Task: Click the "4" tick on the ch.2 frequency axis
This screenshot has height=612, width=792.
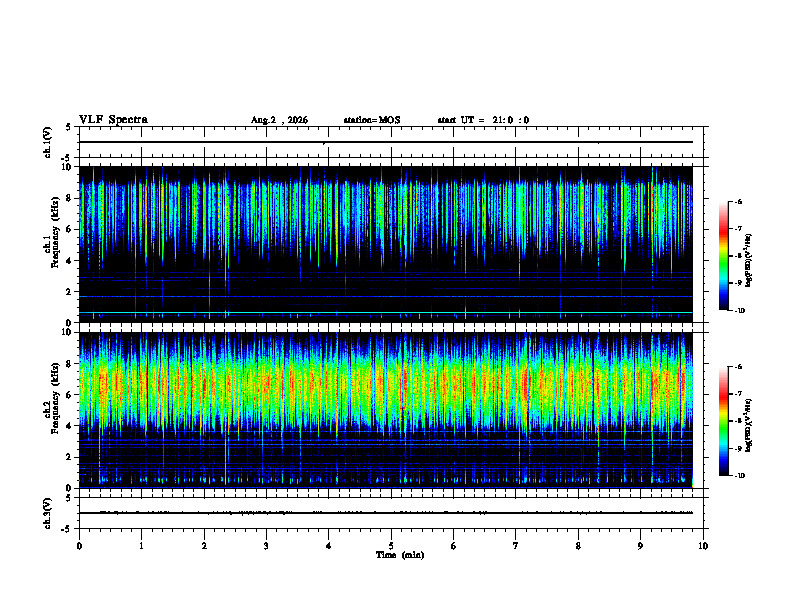Action: tap(69, 426)
